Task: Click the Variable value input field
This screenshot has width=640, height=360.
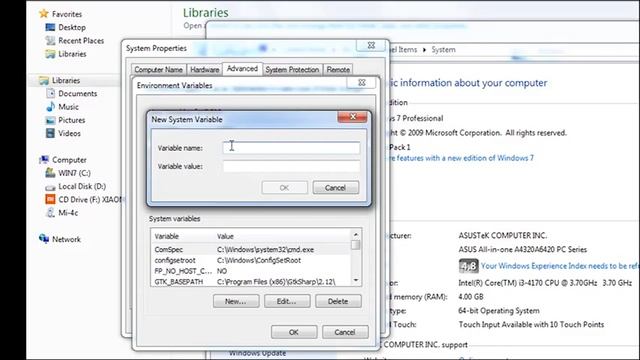Action: [x=291, y=166]
